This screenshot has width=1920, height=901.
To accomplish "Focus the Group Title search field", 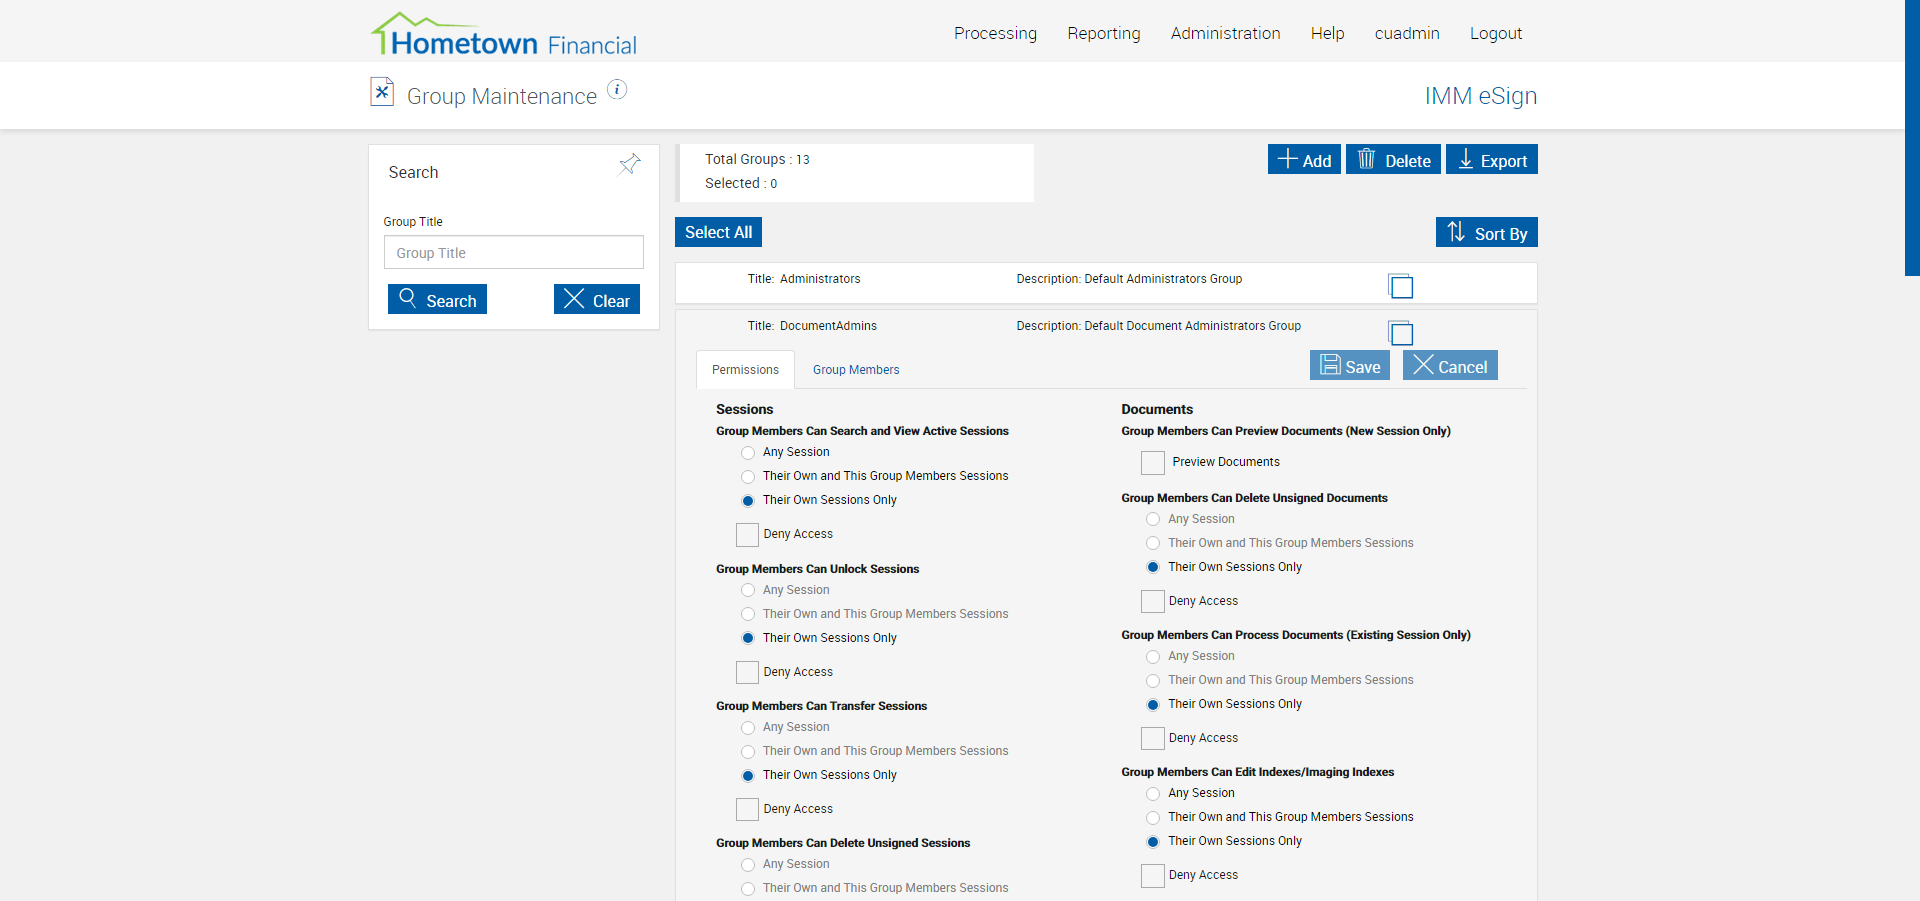I will [513, 253].
